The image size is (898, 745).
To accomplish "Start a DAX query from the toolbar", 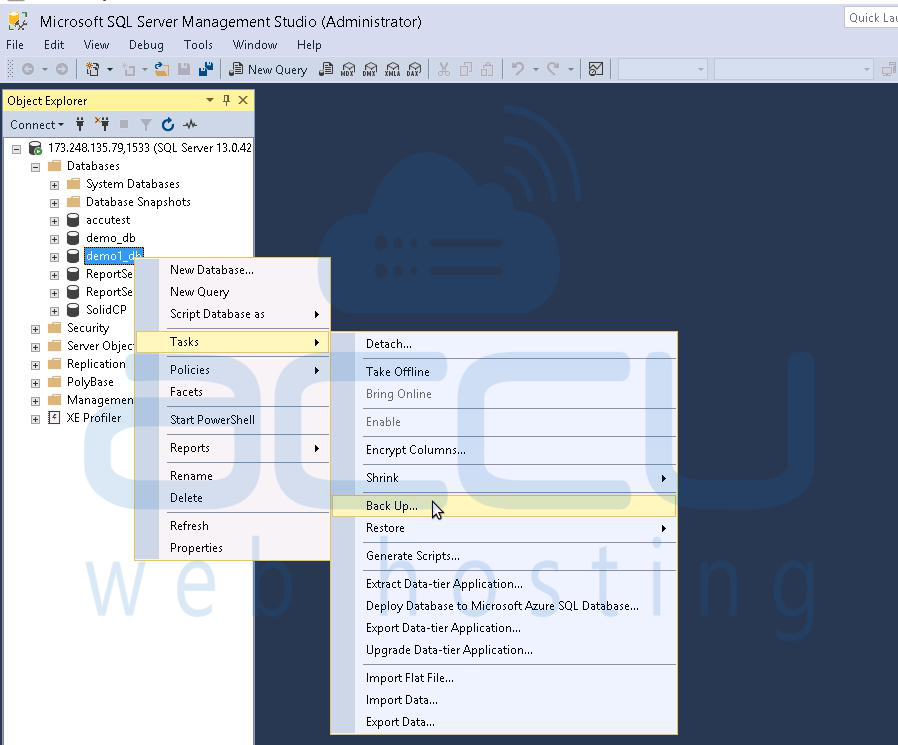I will point(414,69).
